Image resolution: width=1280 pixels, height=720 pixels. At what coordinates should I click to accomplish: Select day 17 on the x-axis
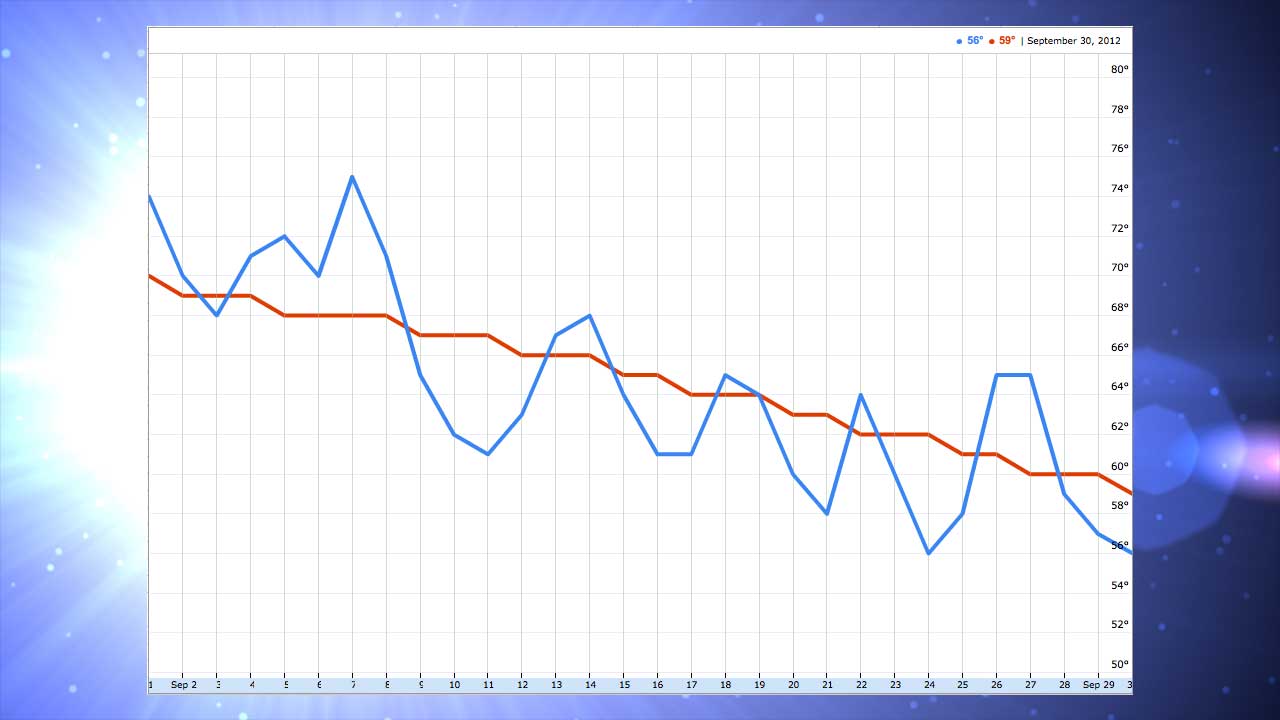(x=691, y=685)
